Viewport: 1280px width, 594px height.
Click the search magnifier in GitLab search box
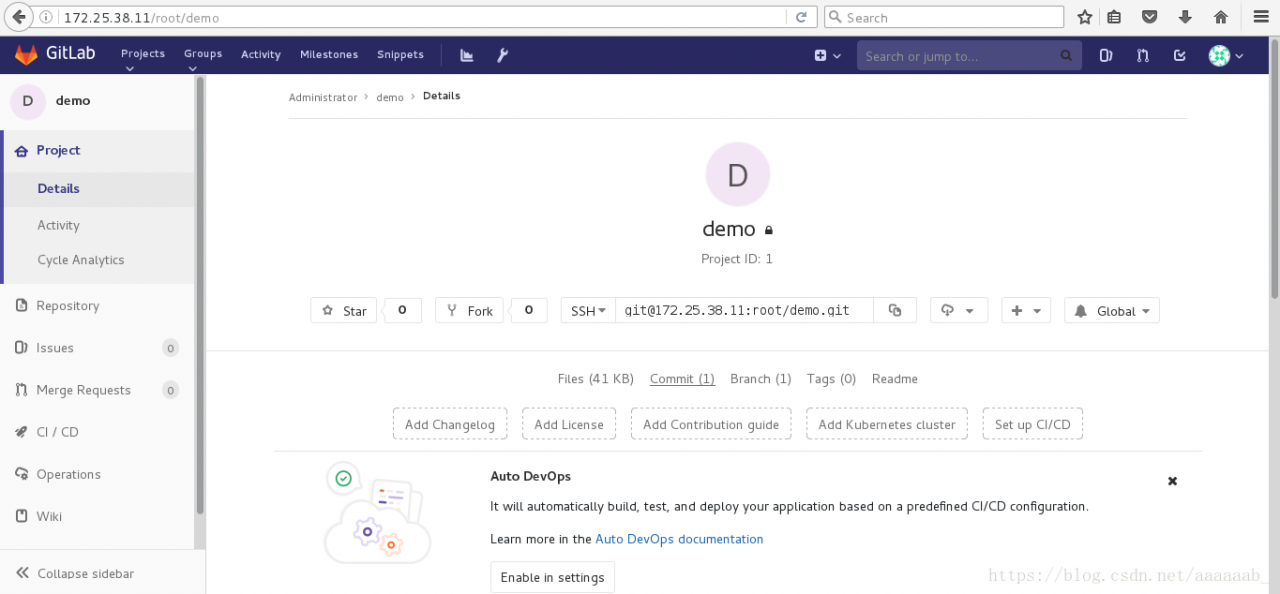1066,56
